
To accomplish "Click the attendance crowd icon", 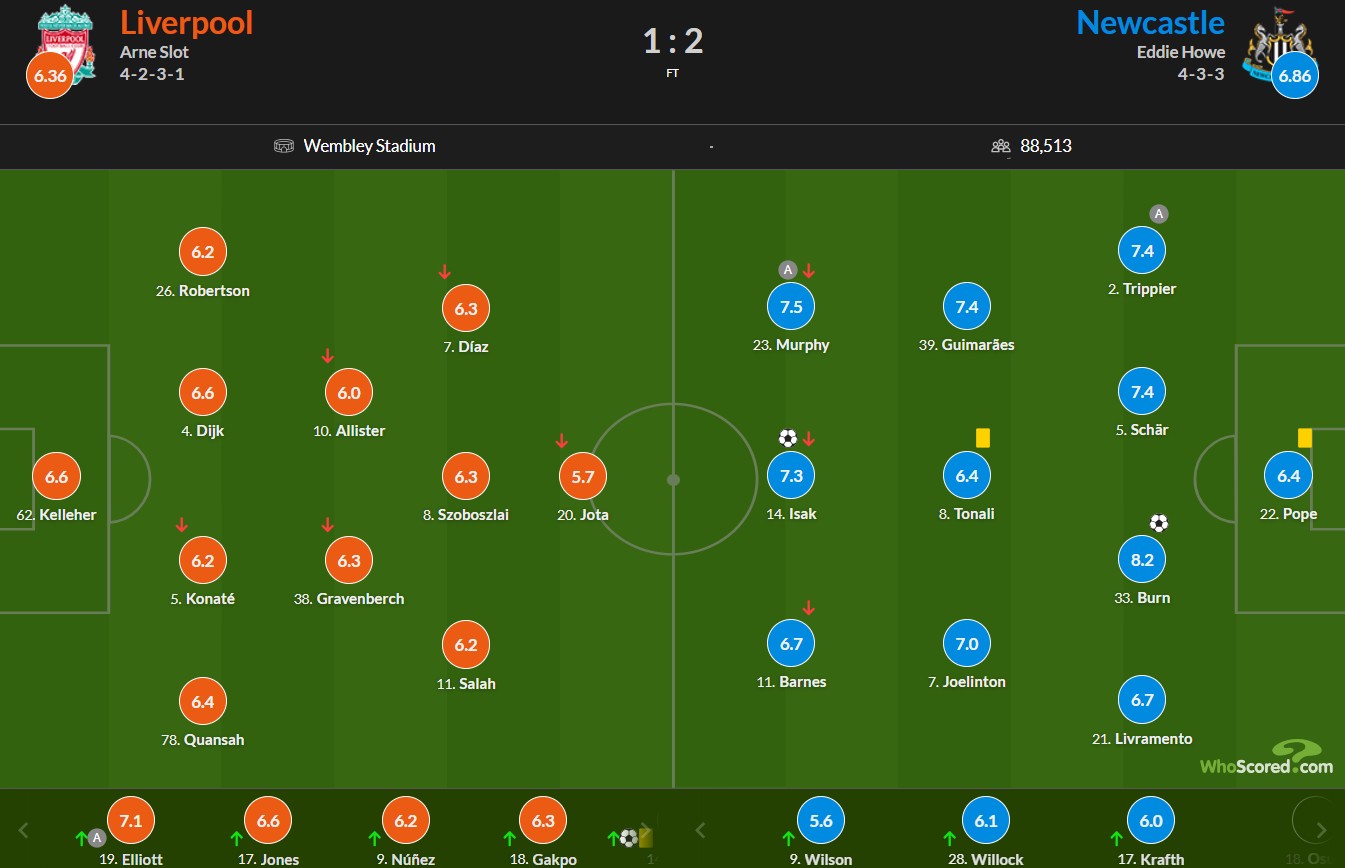I will 1001,146.
